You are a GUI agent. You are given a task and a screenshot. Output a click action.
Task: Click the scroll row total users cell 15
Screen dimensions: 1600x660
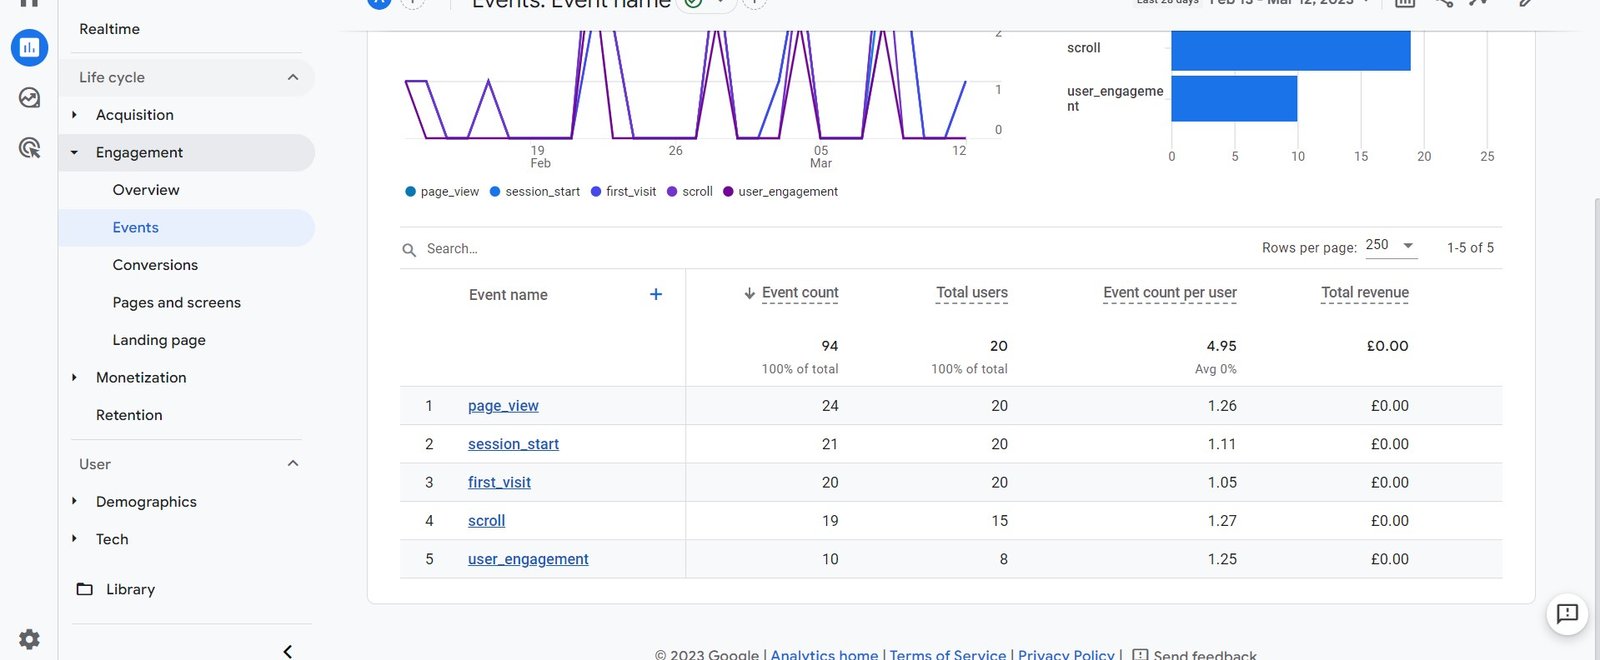tap(999, 520)
